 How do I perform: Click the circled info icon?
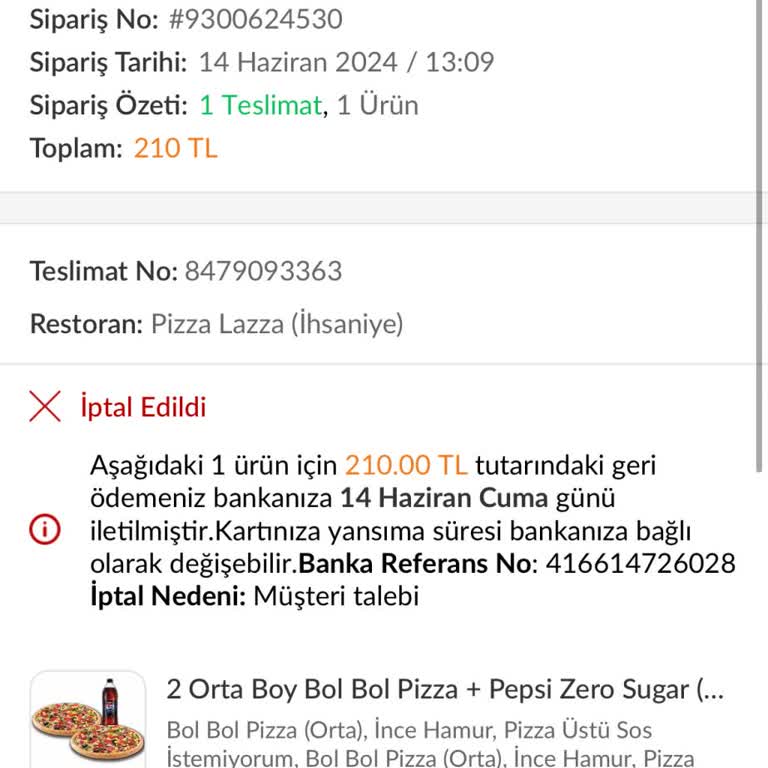point(45,530)
